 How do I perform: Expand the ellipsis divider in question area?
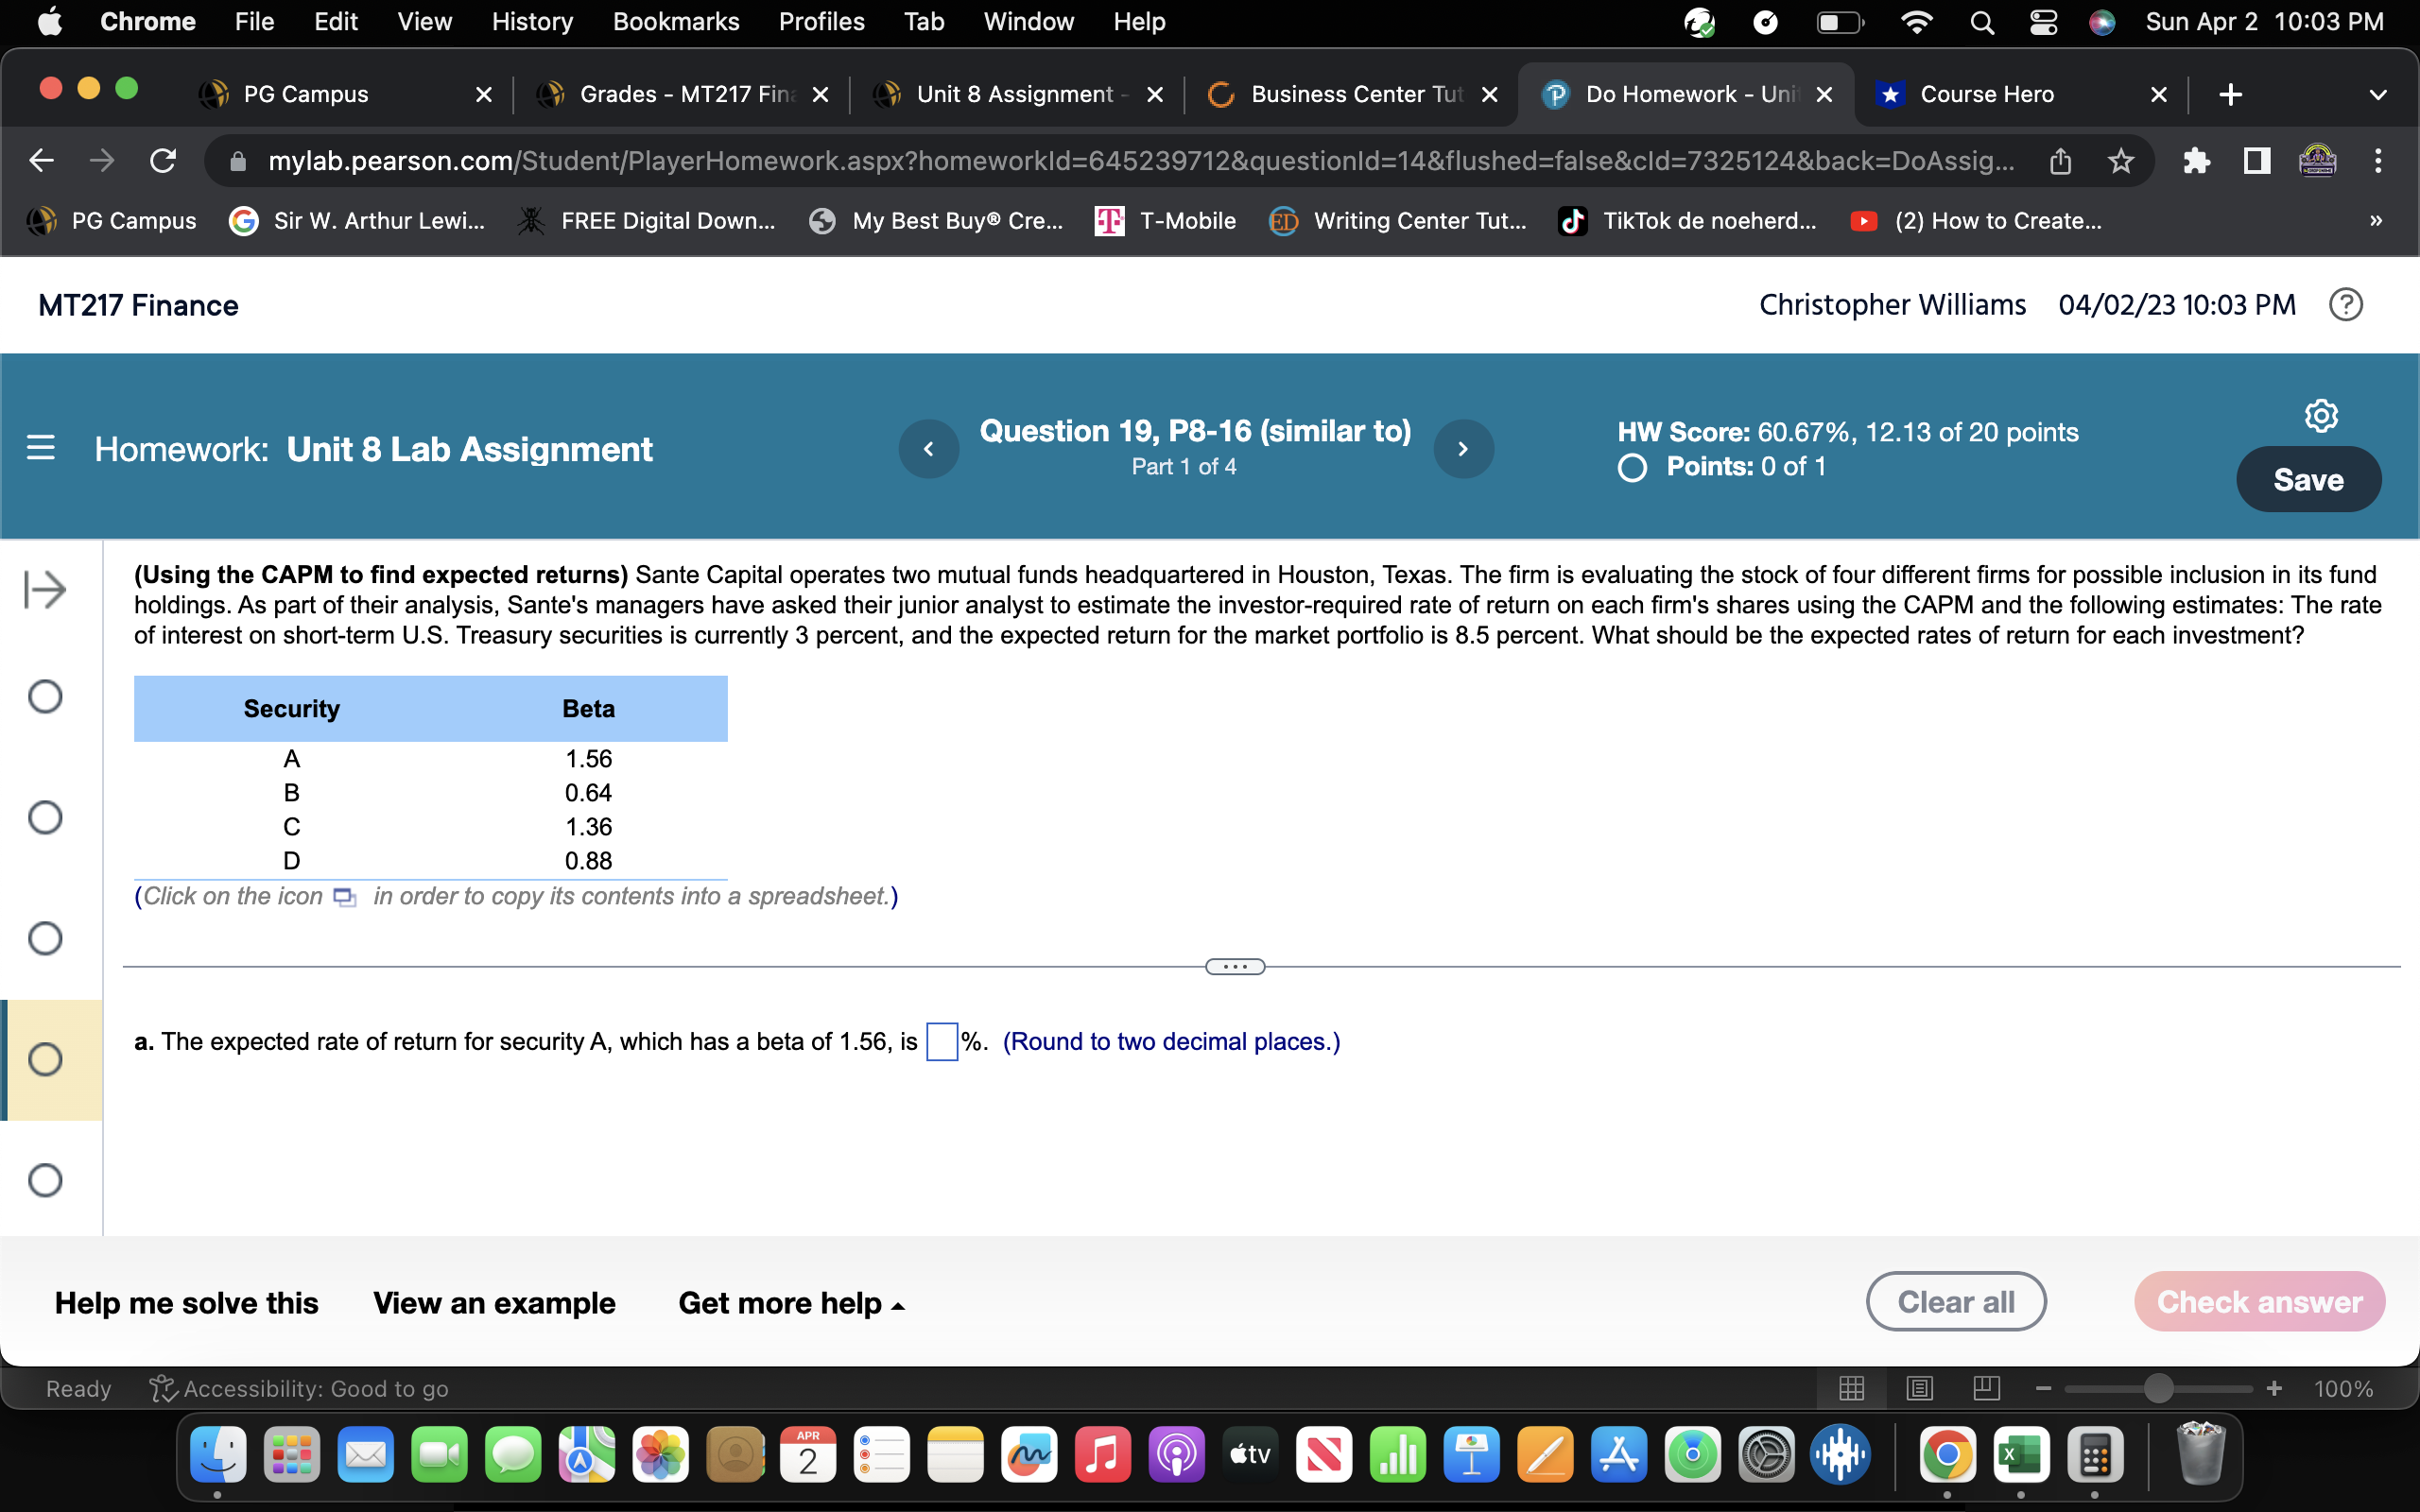coord(1236,965)
